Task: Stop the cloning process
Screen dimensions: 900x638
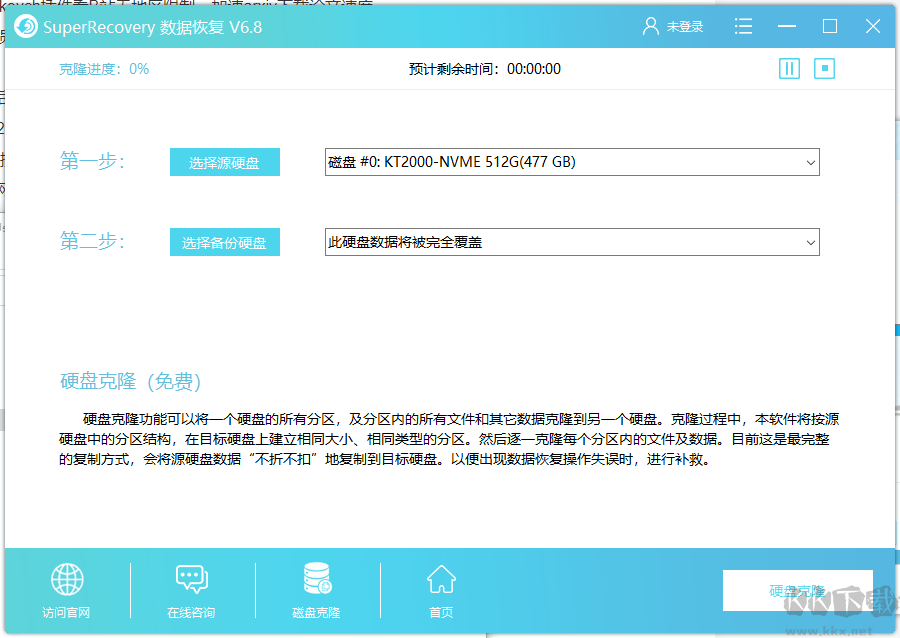Action: tap(824, 69)
